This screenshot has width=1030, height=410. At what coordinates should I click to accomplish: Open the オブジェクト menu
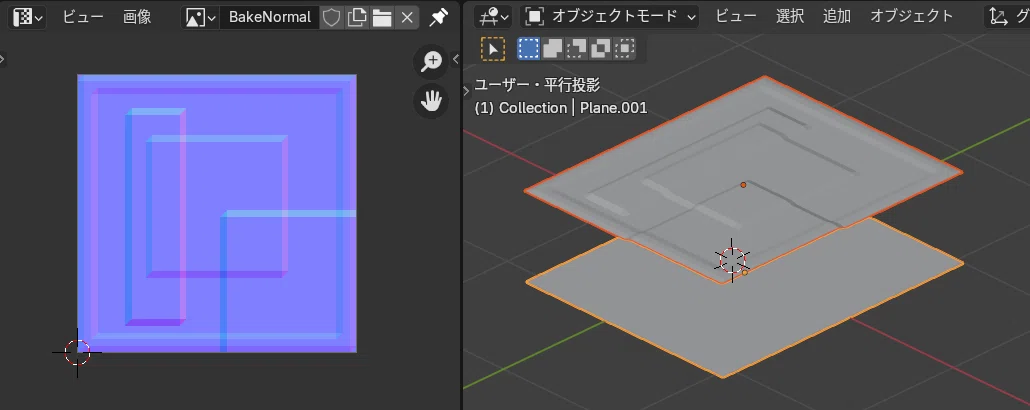tap(912, 17)
